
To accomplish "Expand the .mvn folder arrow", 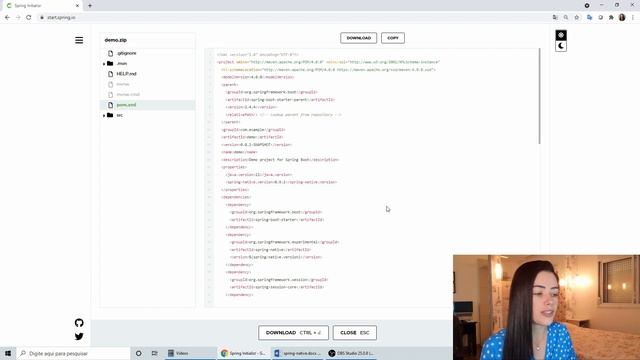I will [x=104, y=64].
